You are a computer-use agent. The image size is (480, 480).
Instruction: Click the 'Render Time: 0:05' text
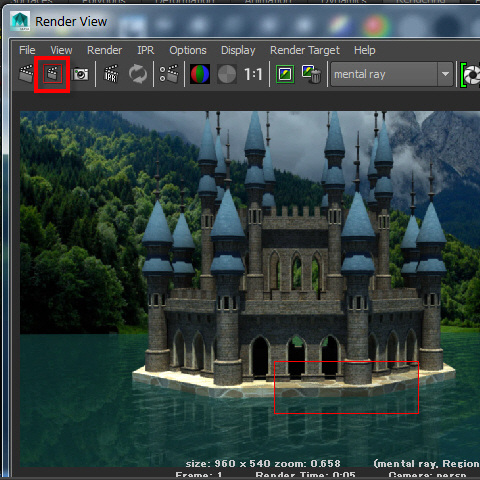click(x=305, y=475)
